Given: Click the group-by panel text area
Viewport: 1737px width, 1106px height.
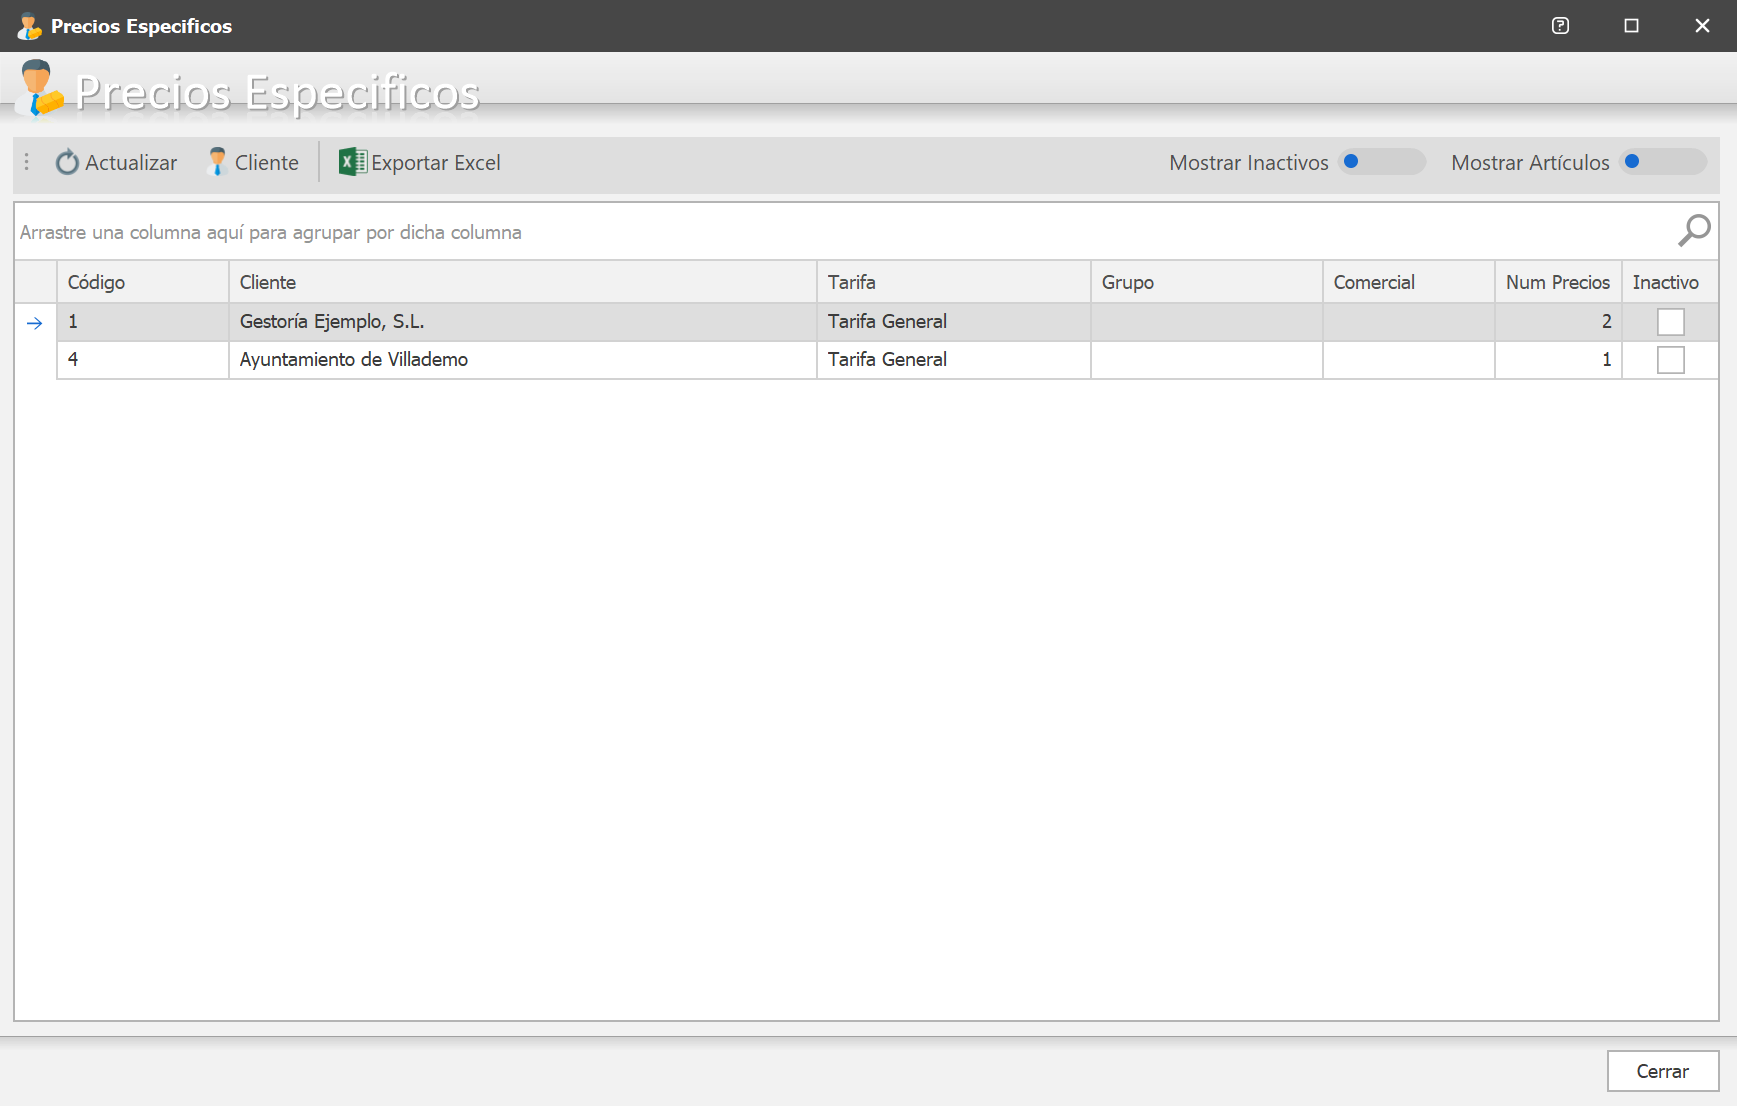Looking at the screenshot, I should (x=271, y=232).
